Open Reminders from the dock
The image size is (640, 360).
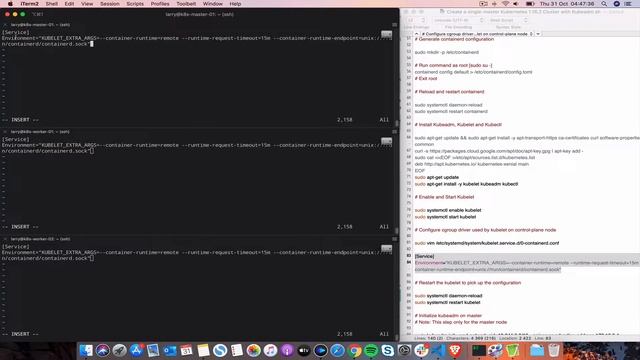pyautogui.click(x=236, y=350)
